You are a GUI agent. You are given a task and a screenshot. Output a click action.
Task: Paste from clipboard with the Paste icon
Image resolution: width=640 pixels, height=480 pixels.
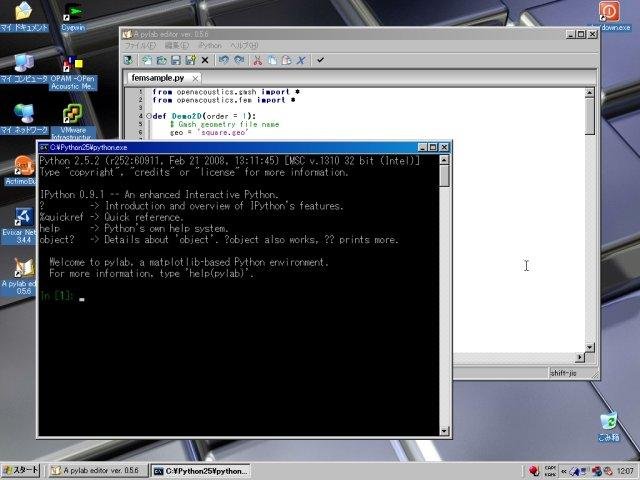[x=287, y=60]
